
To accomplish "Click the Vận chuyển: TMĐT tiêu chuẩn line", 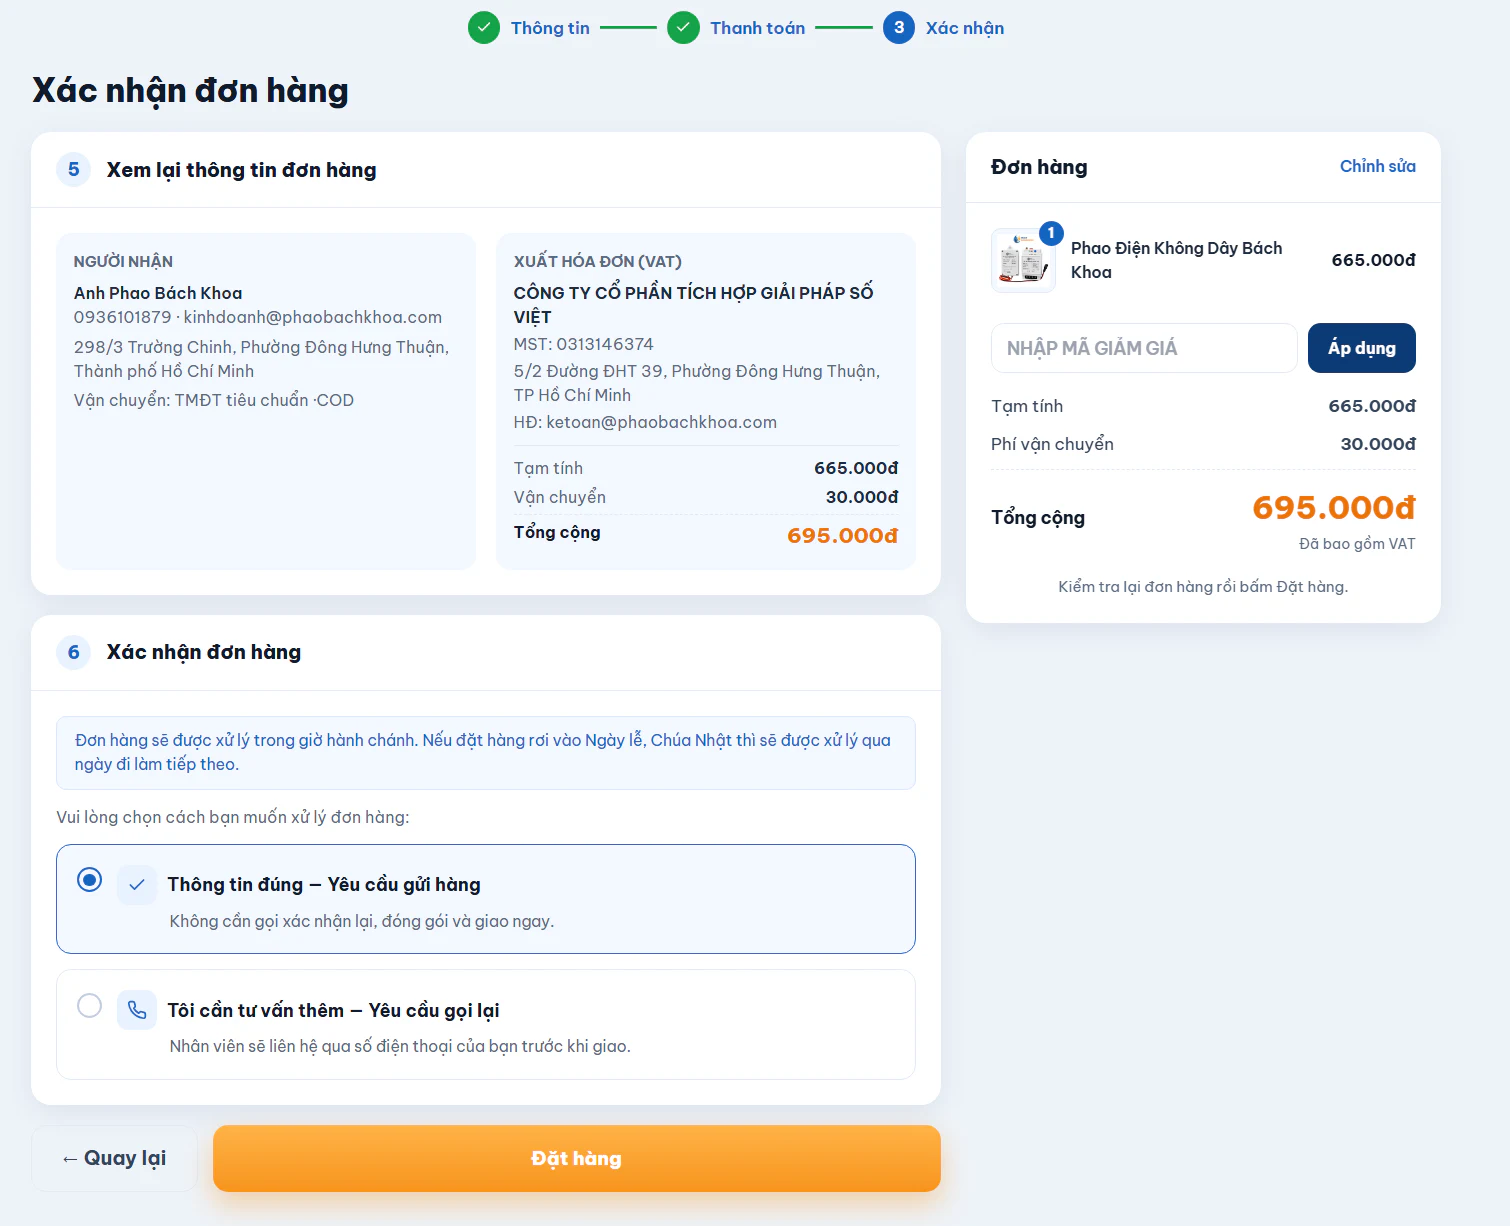I will (214, 400).
